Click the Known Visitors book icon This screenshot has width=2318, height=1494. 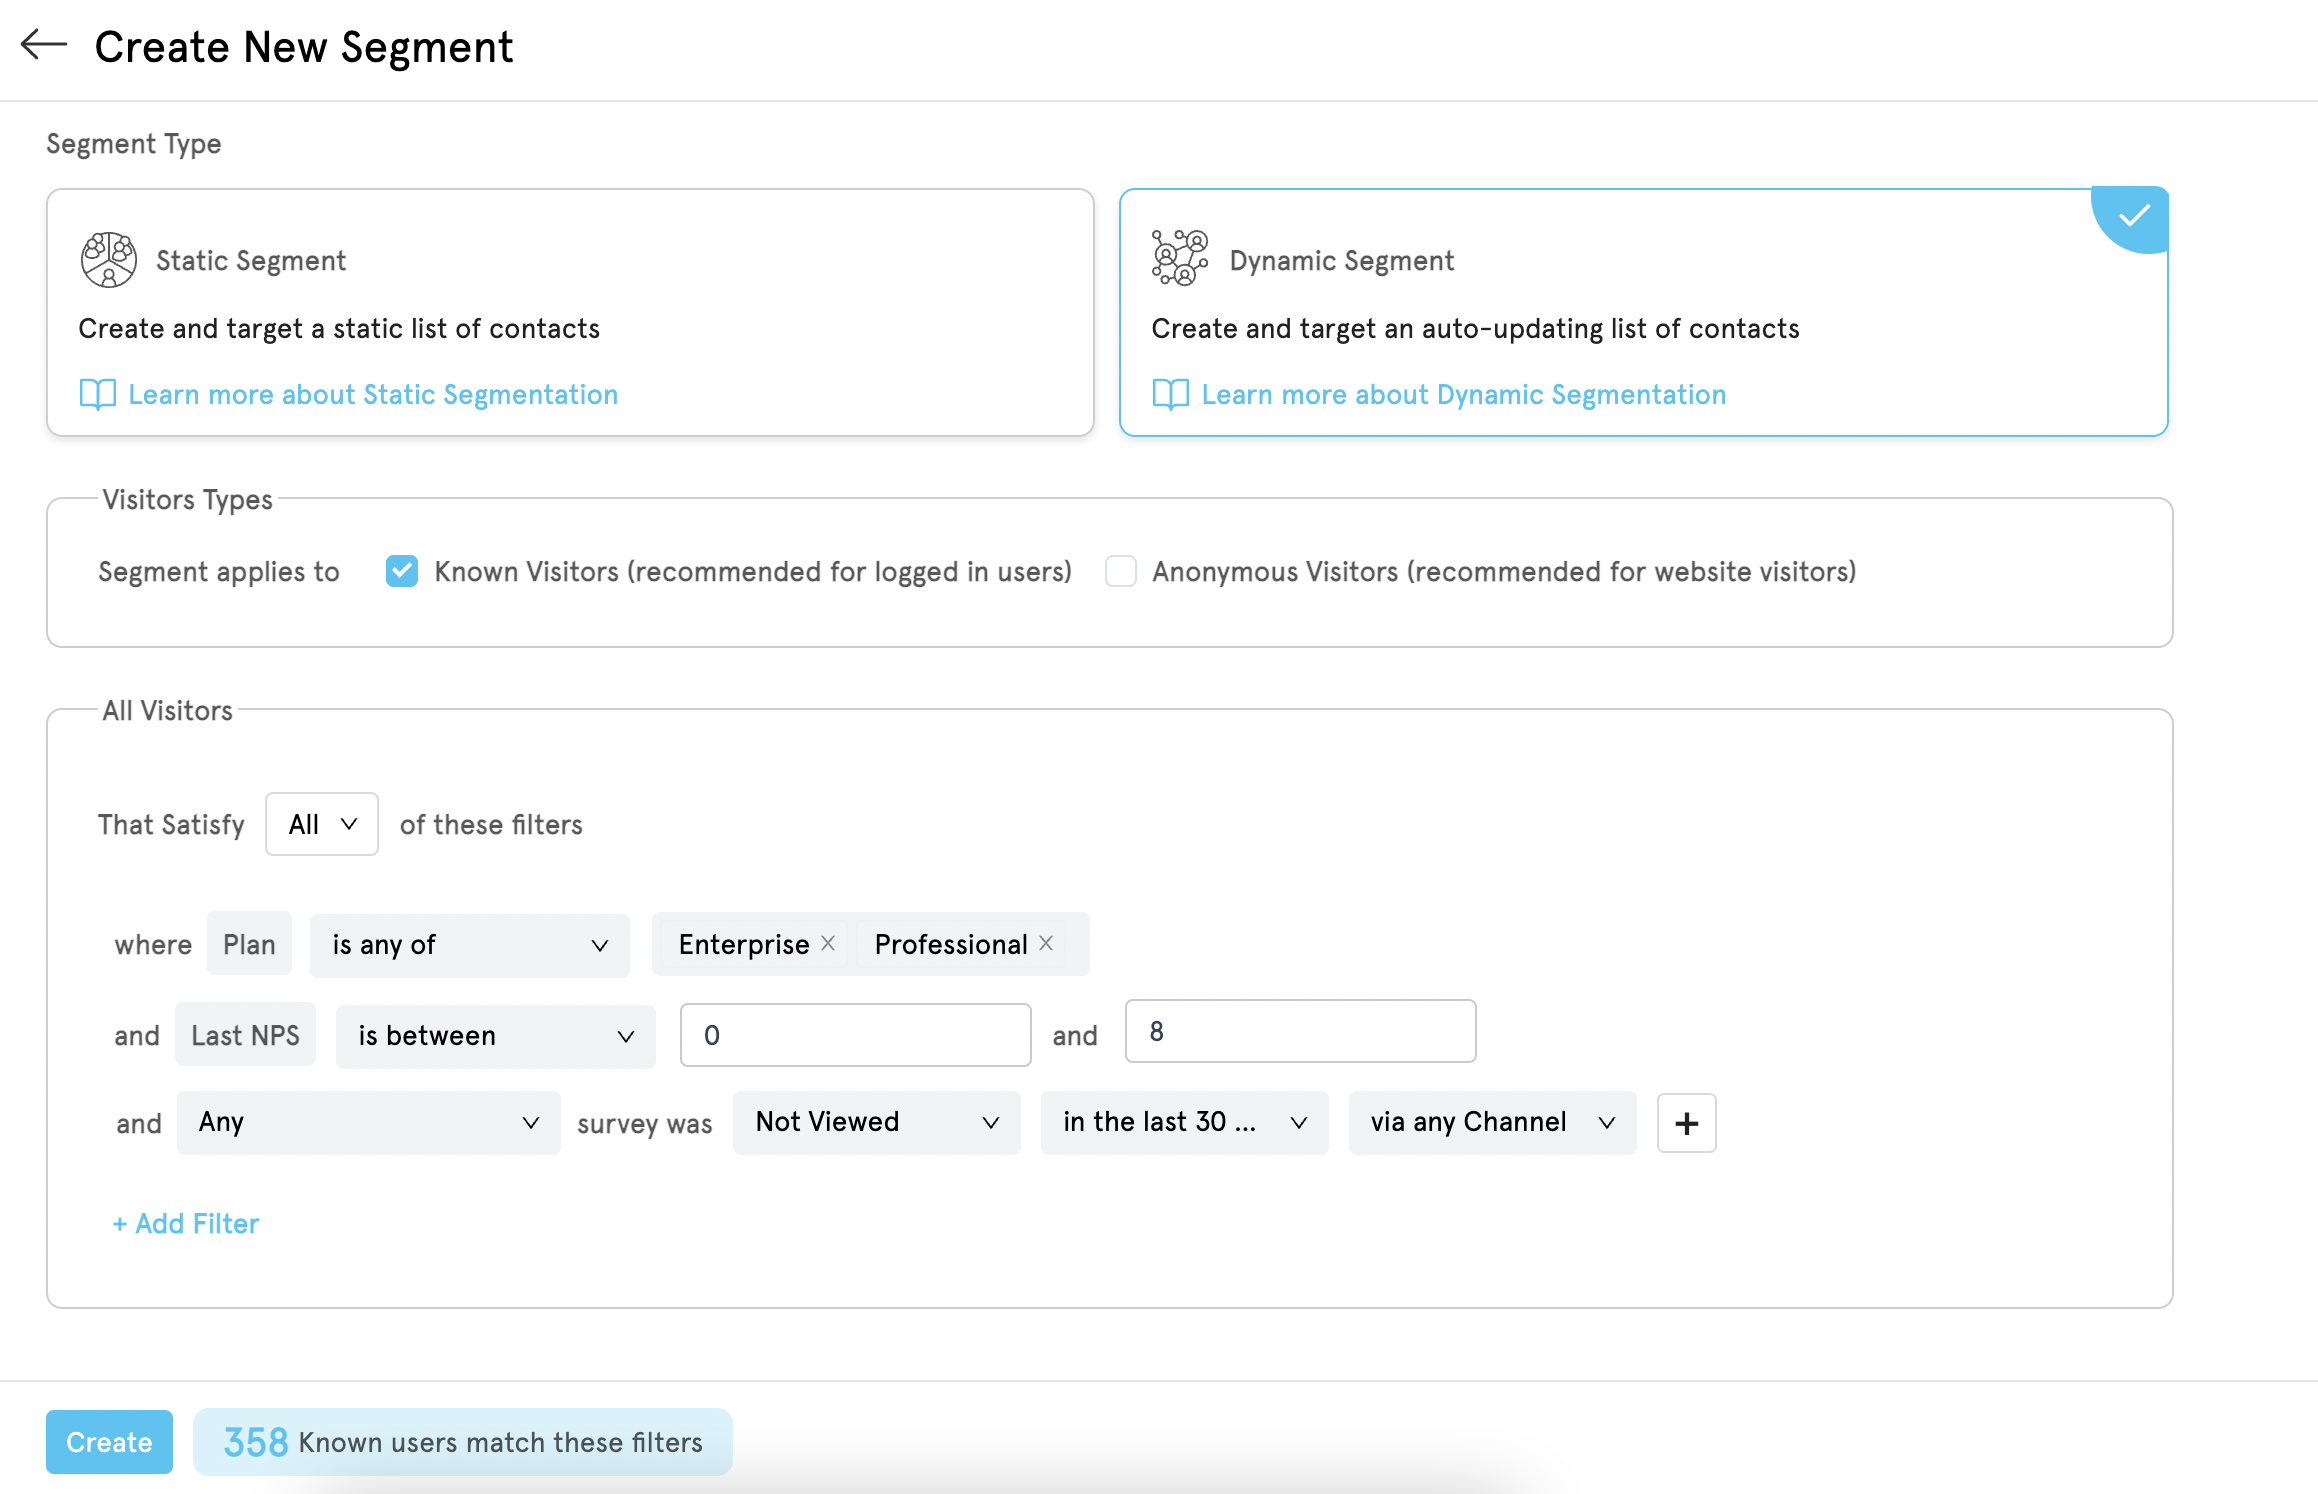[400, 570]
